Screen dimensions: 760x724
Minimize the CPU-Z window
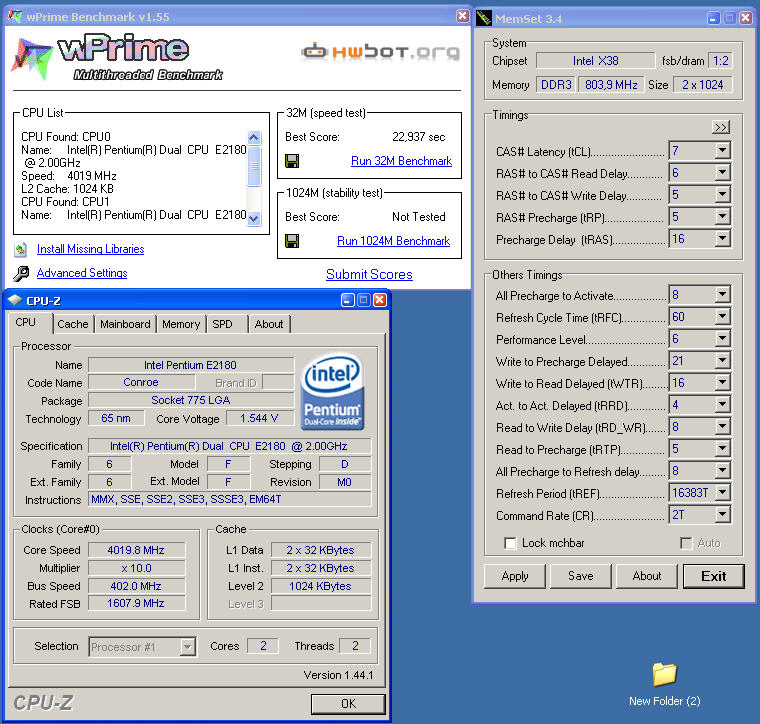pos(348,300)
